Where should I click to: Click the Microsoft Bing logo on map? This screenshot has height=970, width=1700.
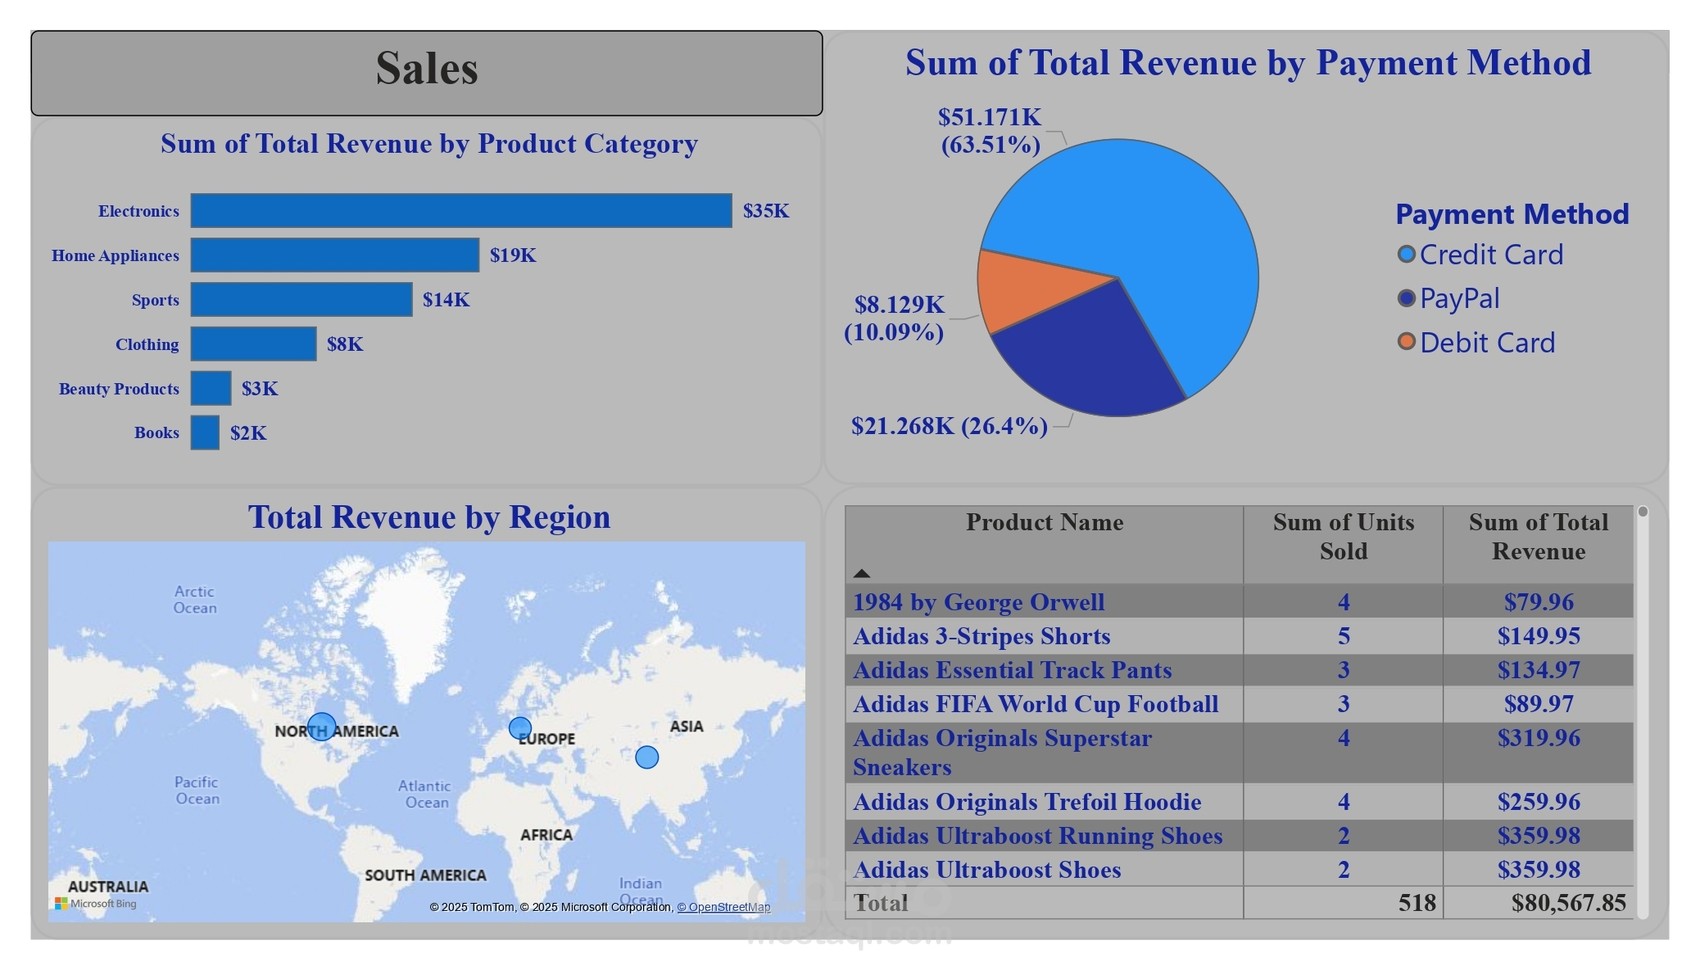click(x=96, y=904)
